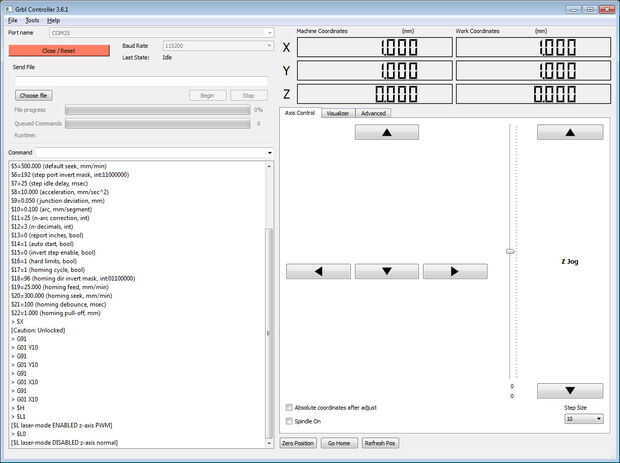Select the '$X' unlock command line

(17, 321)
